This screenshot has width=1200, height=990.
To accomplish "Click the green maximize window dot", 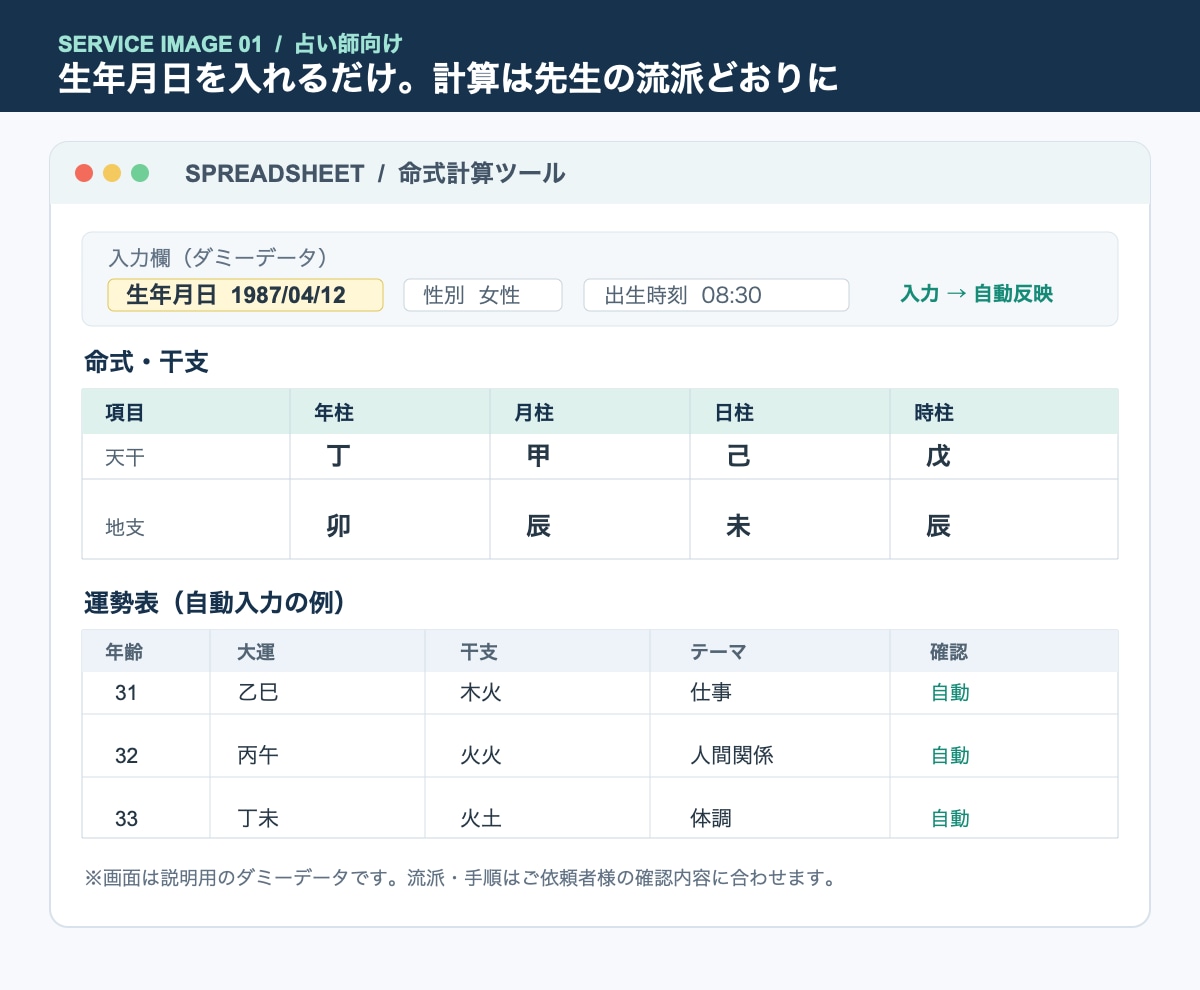I will tap(140, 173).
